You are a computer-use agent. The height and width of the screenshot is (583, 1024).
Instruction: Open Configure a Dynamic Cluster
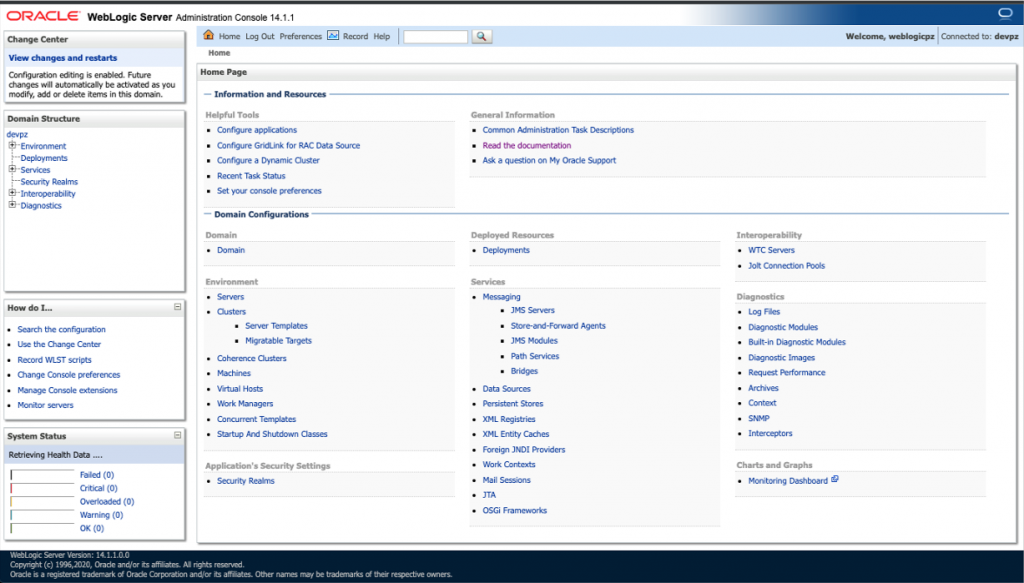268,161
